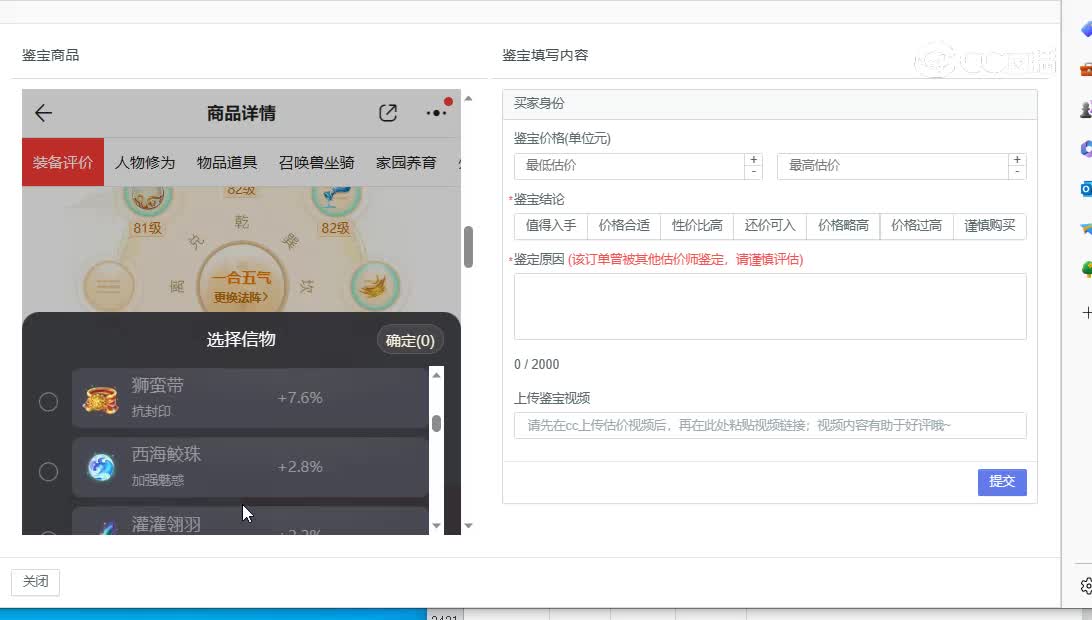Click the 鉴宝商品 panel scrollbar up arrow

point(469,98)
